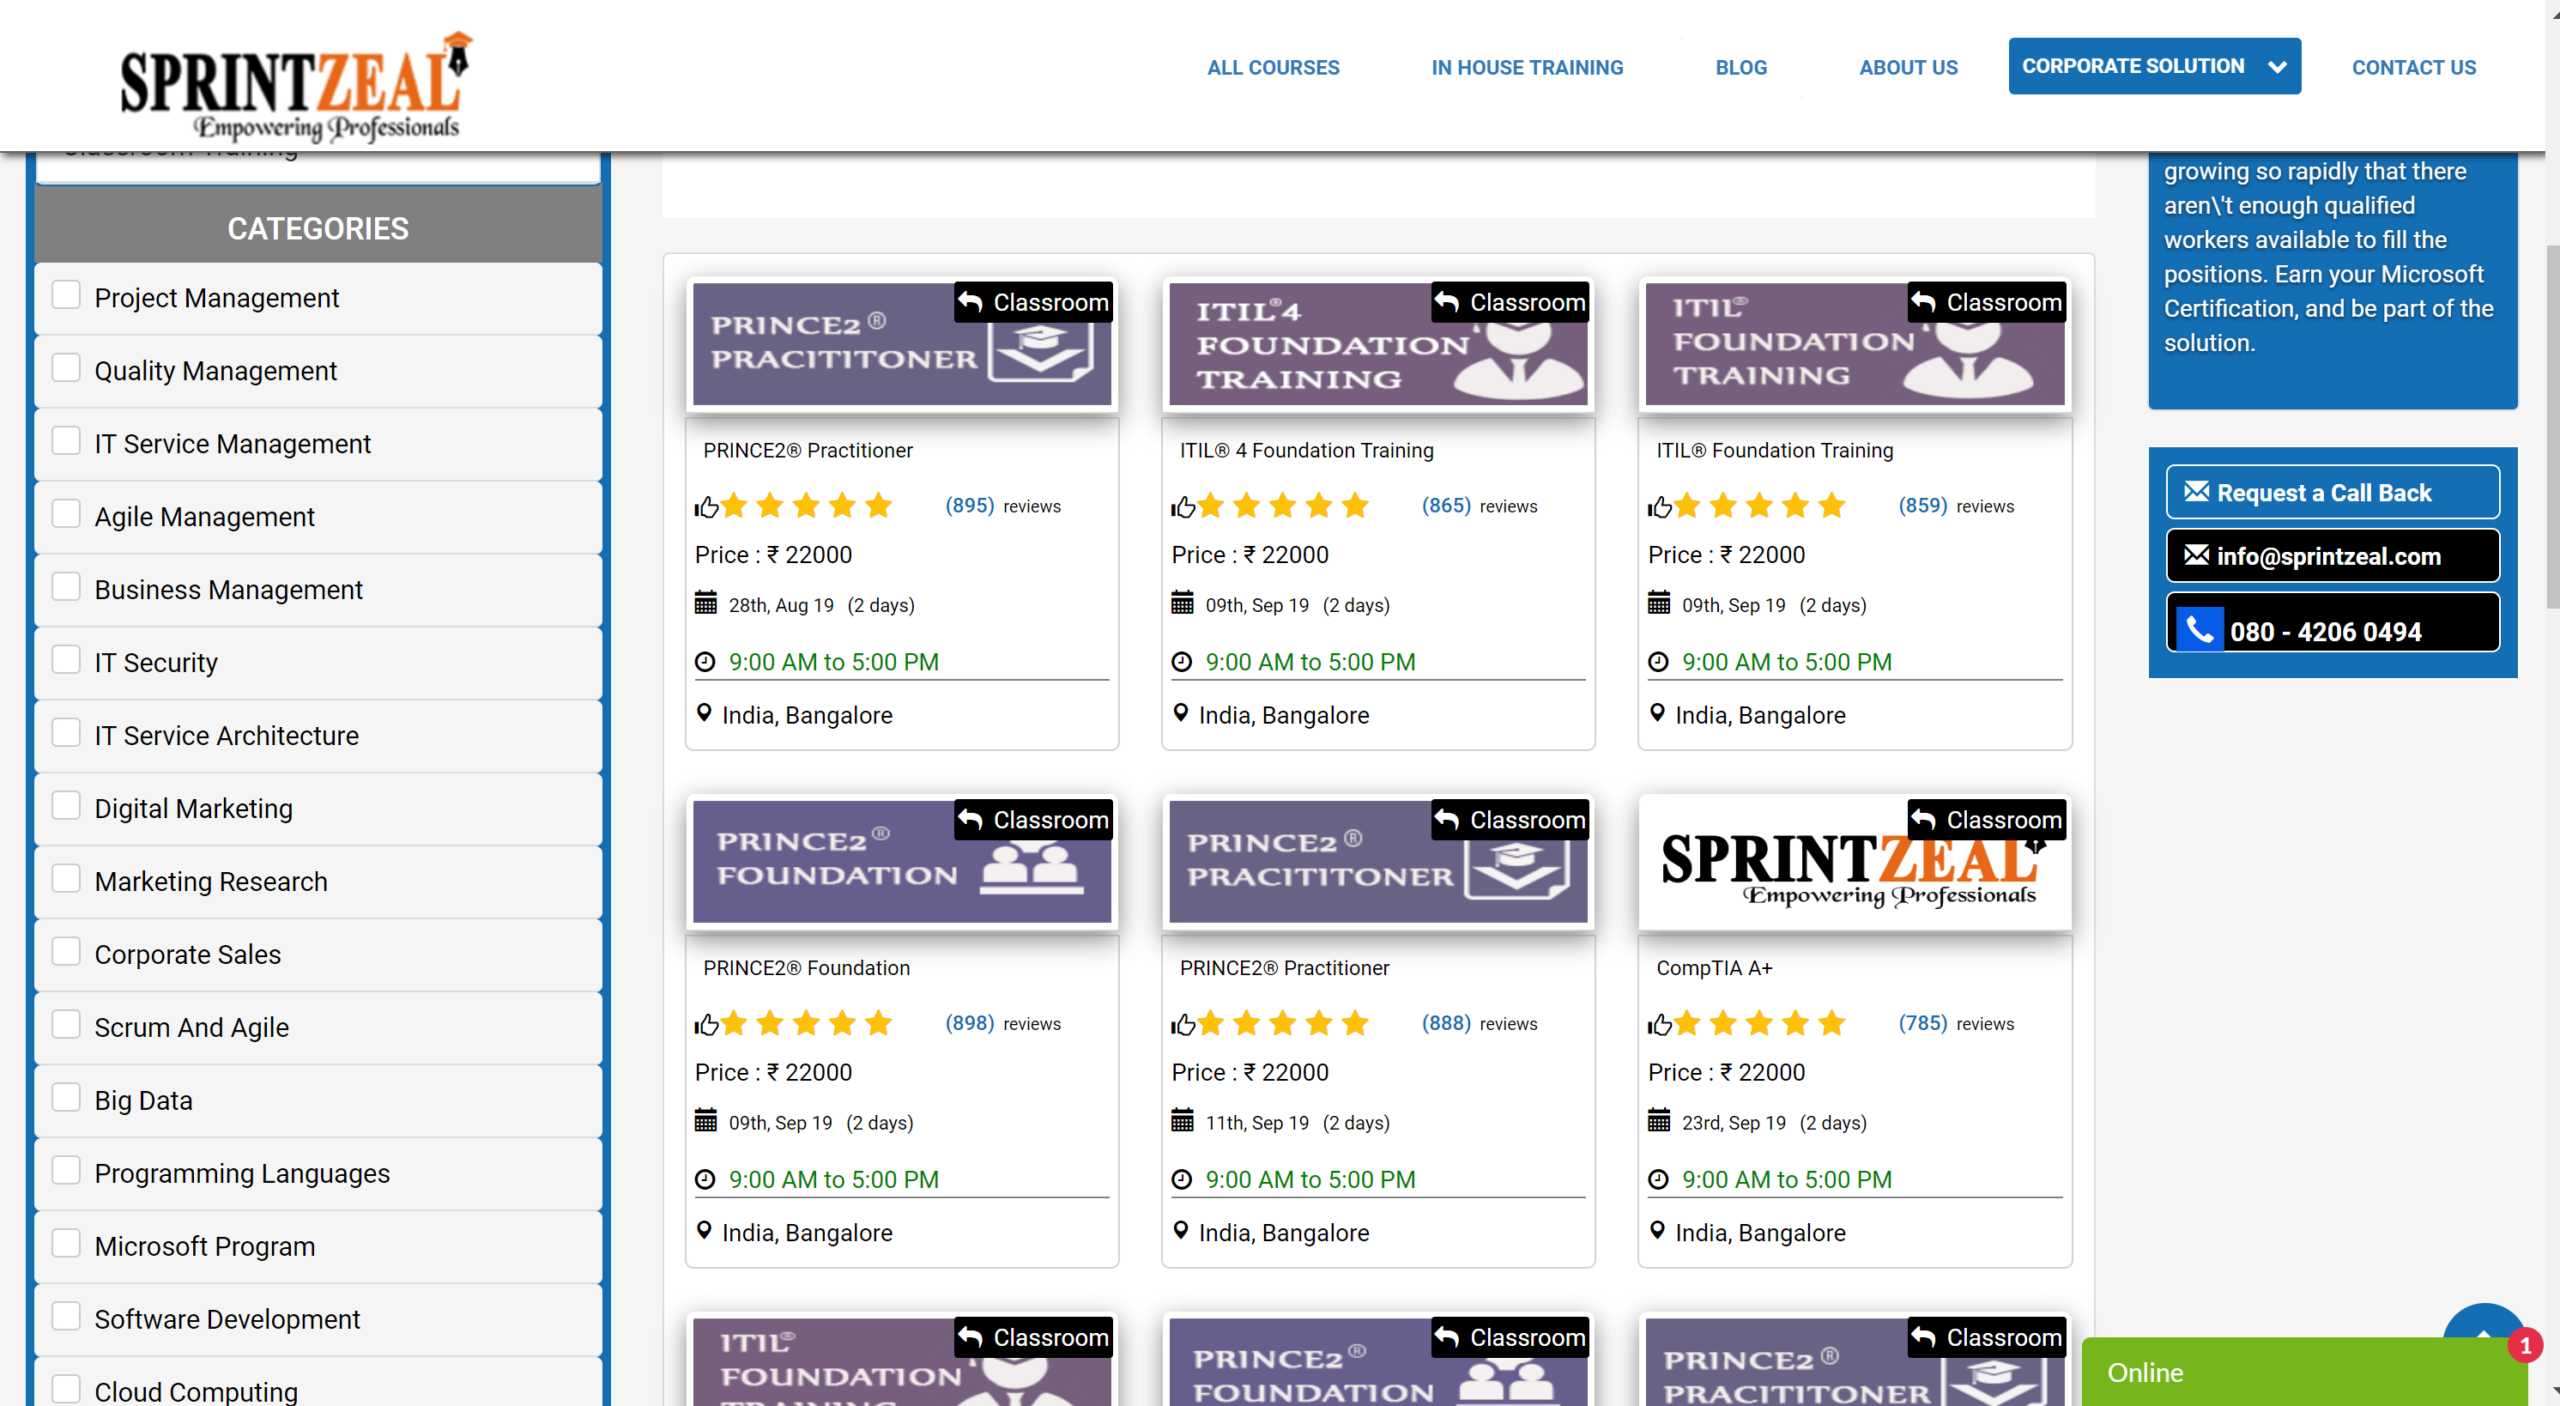
Task: Toggle the IT Security checkbox
Action: (66, 660)
